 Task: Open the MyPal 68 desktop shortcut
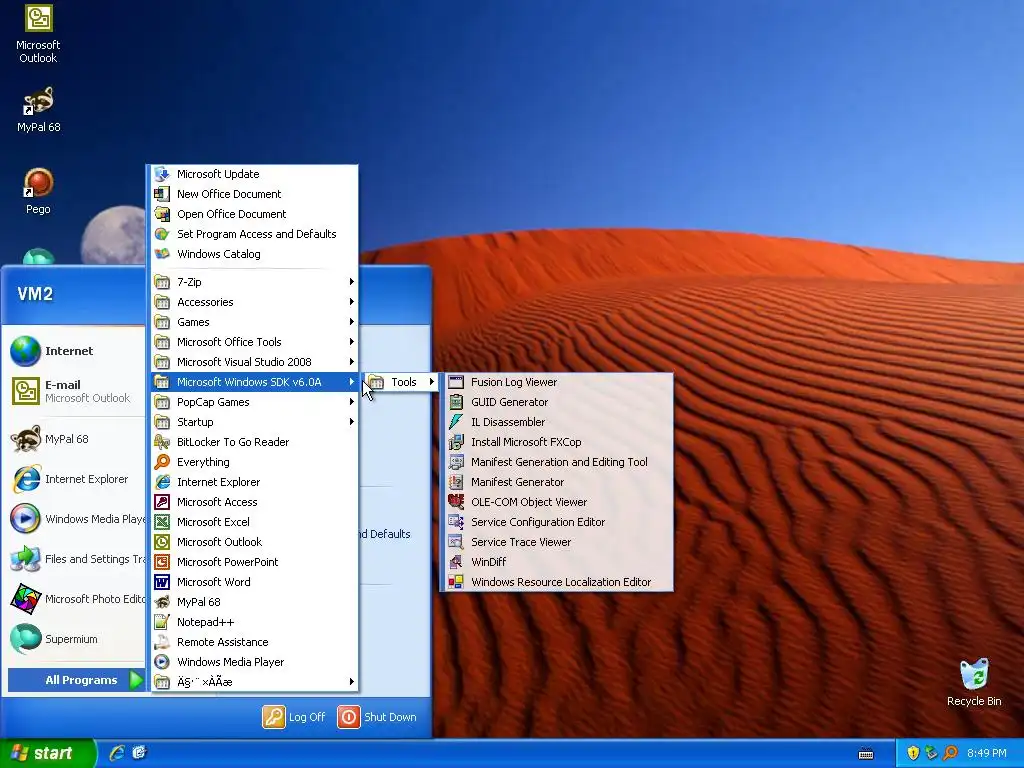38,110
